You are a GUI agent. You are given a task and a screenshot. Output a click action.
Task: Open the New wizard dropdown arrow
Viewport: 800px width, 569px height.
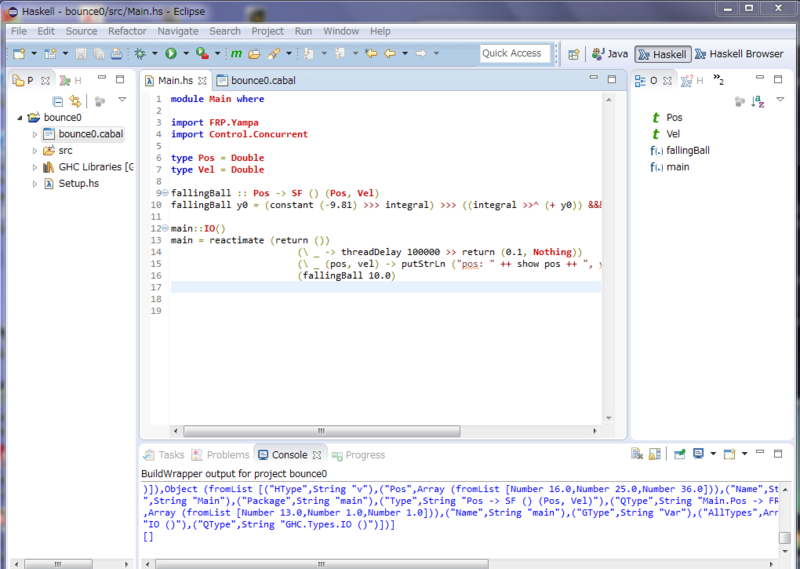click(x=34, y=54)
